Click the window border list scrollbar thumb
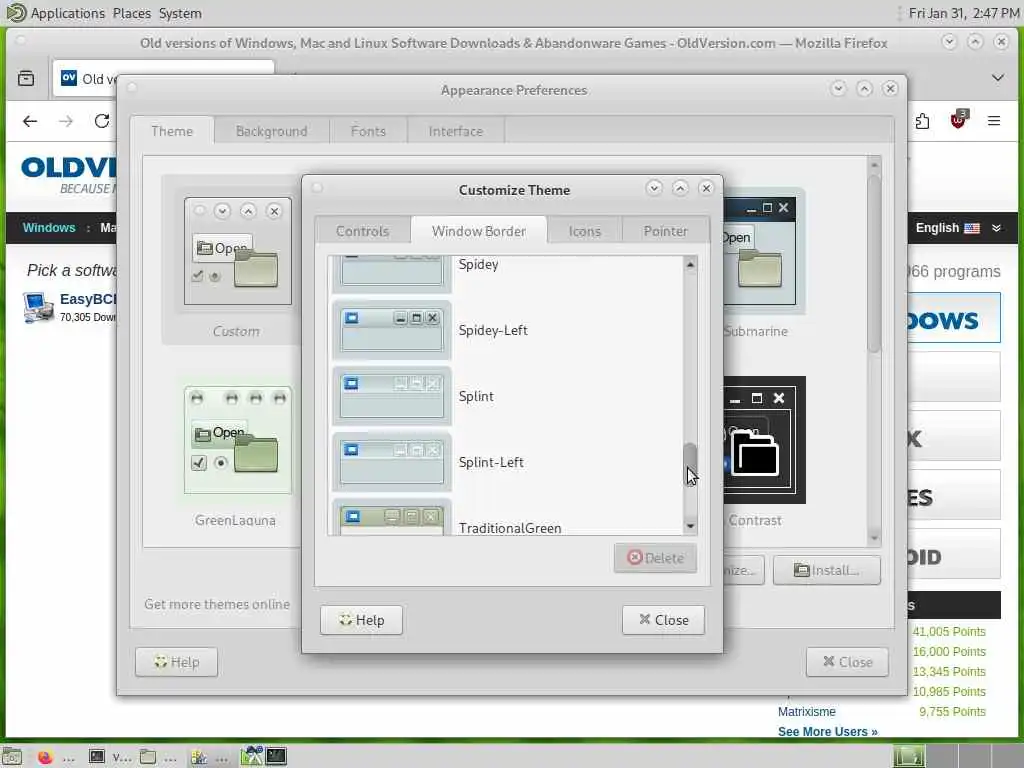This screenshot has height=768, width=1024. click(x=690, y=464)
